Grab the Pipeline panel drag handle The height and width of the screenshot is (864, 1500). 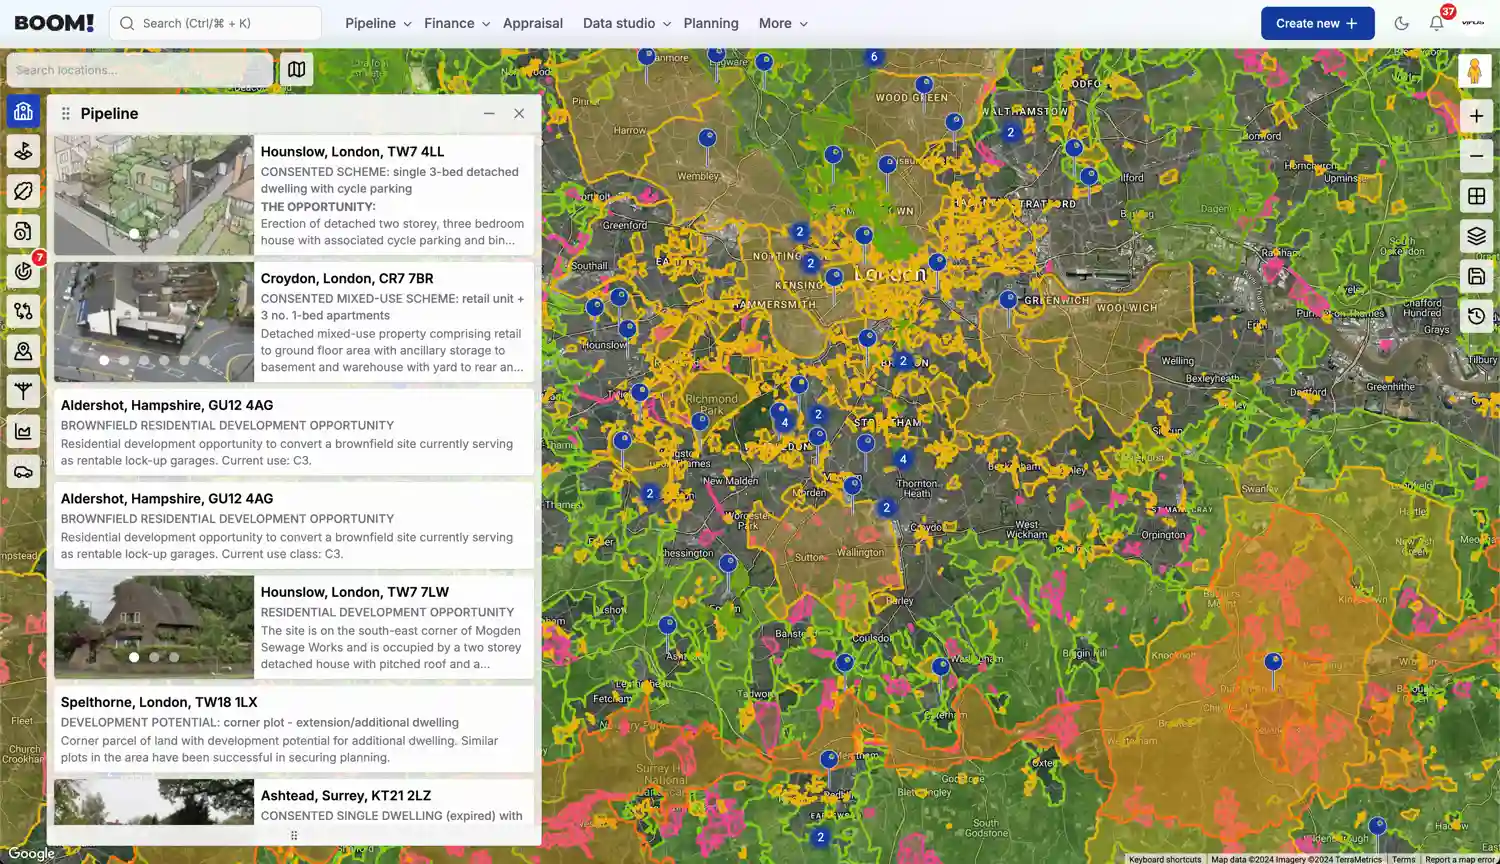(66, 114)
